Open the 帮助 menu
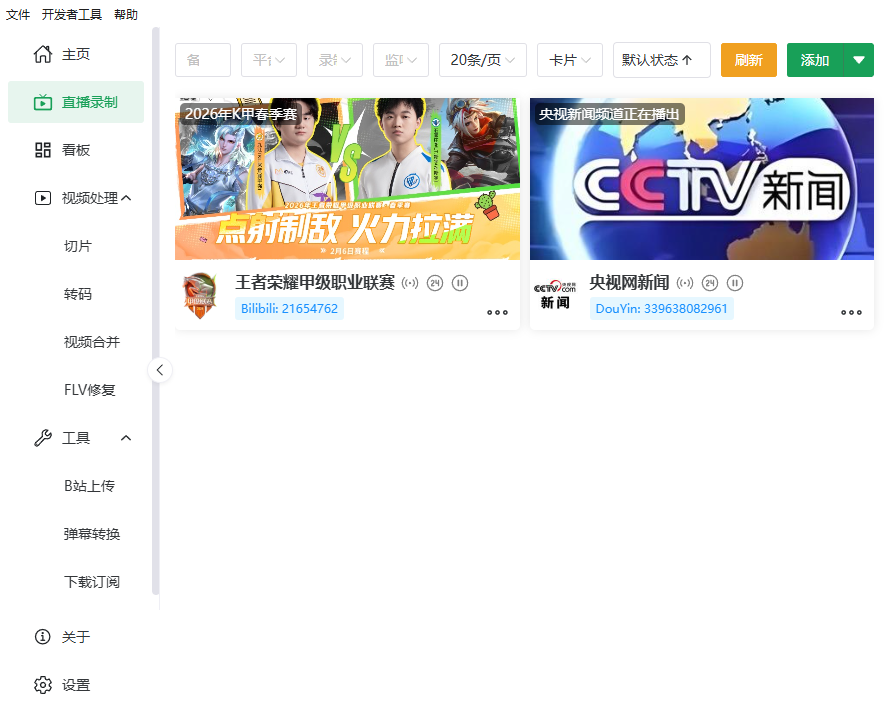 [x=126, y=15]
